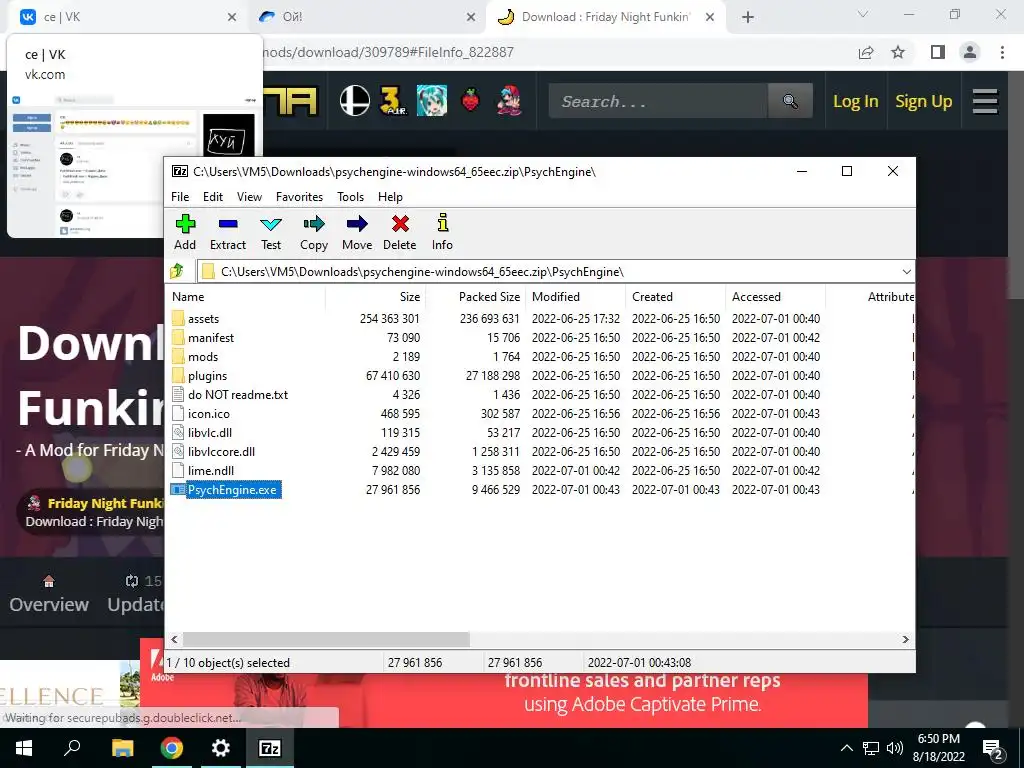Click the Hatsune Miku game icon
Viewport: 1024px width, 768px height.
(x=432, y=101)
